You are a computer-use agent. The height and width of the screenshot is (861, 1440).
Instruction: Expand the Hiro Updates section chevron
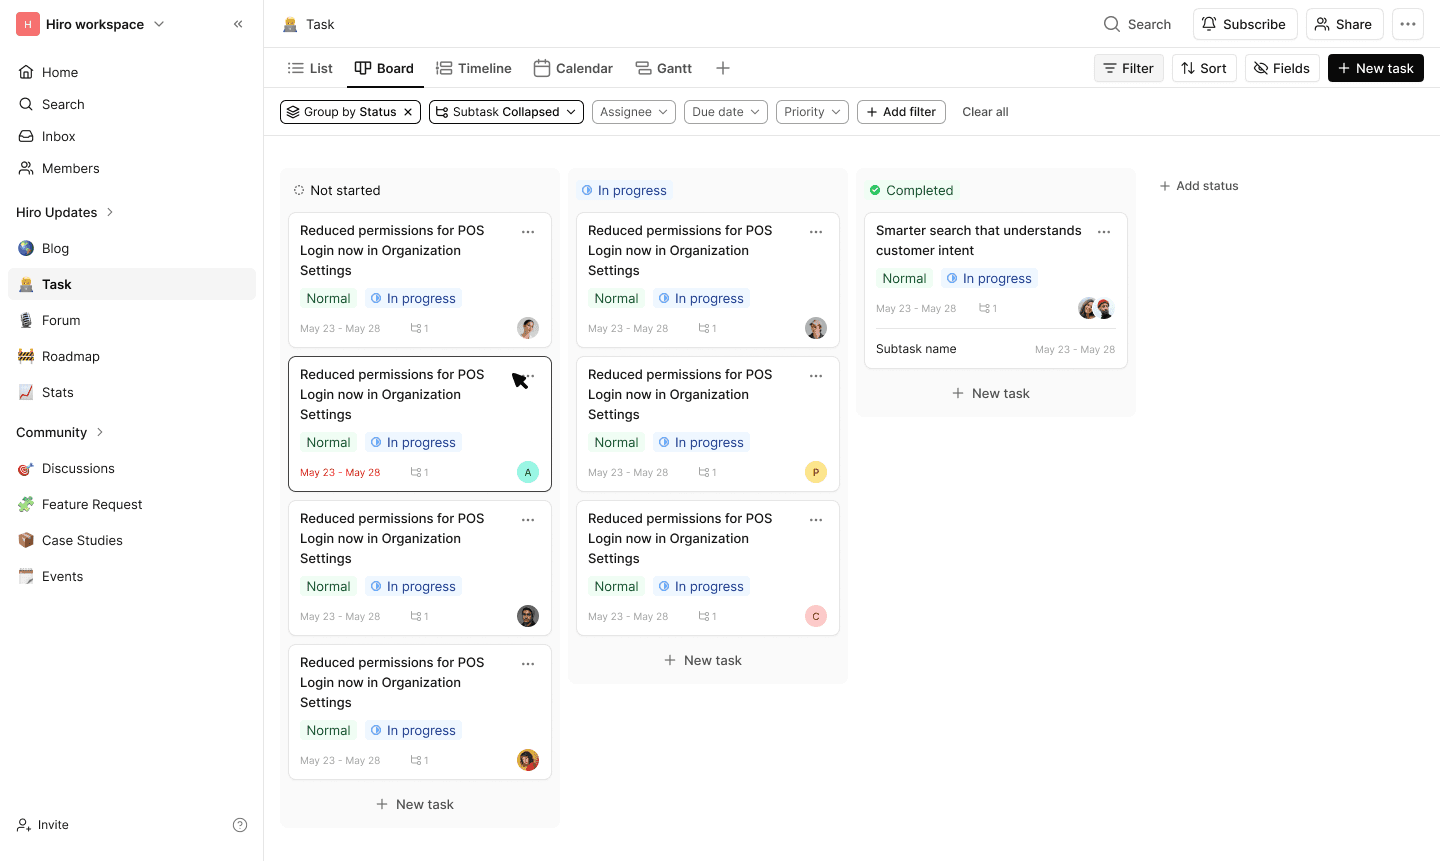click(x=110, y=212)
